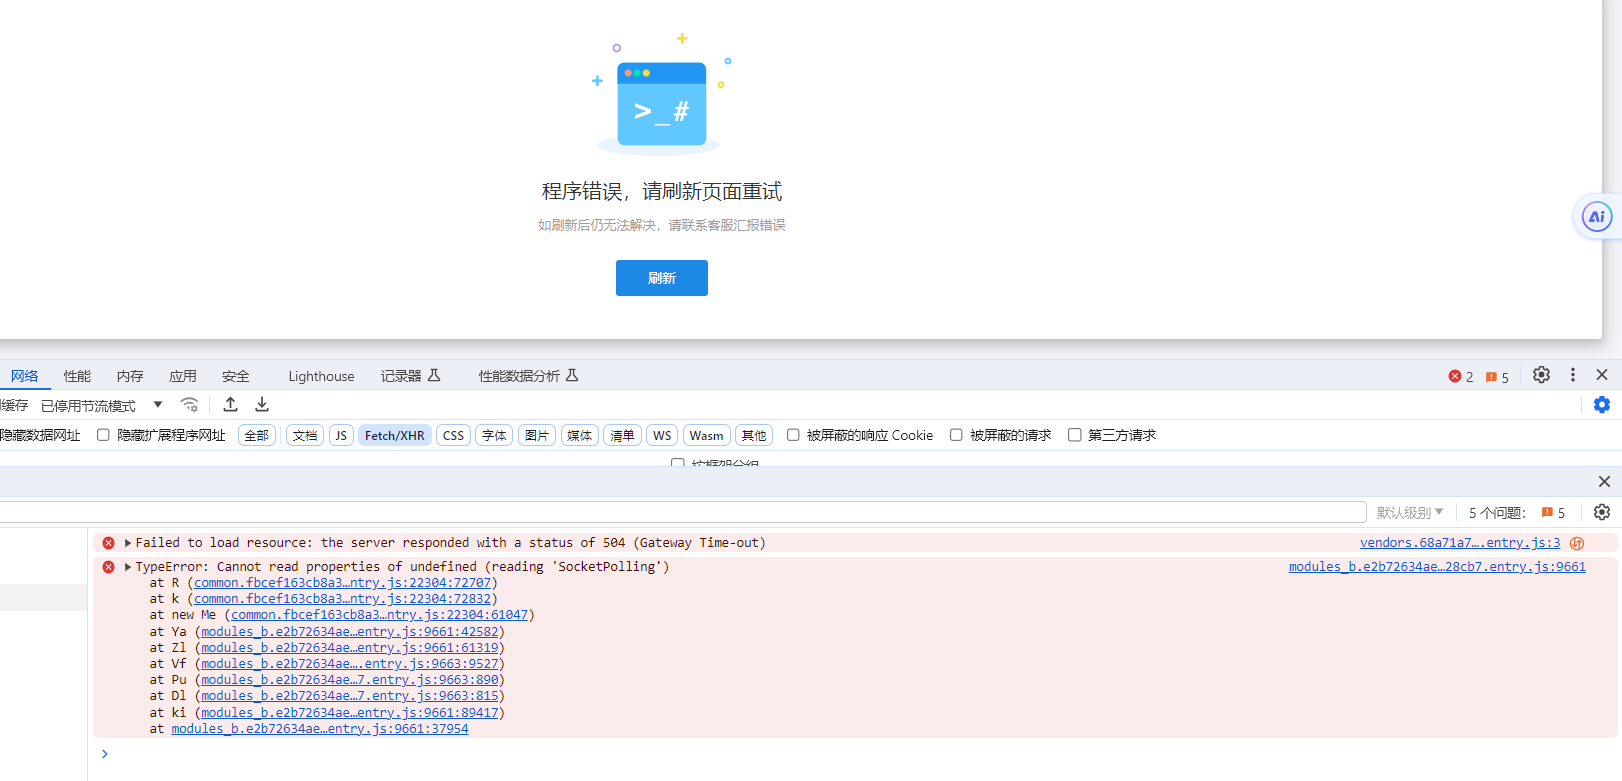Click the blue 刷新 refresh button
The width and height of the screenshot is (1622, 781).
661,278
